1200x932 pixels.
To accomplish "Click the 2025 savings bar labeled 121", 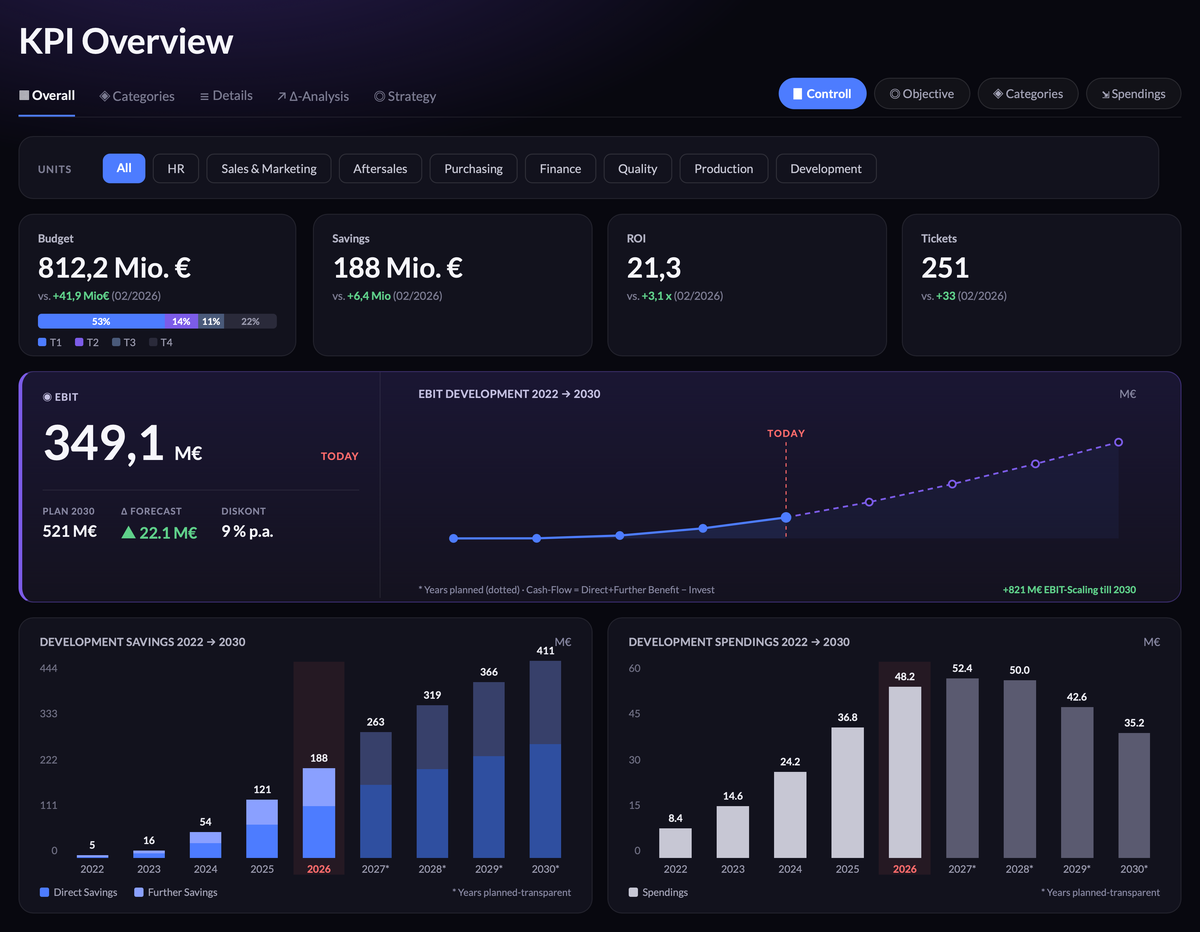I will coord(262,829).
